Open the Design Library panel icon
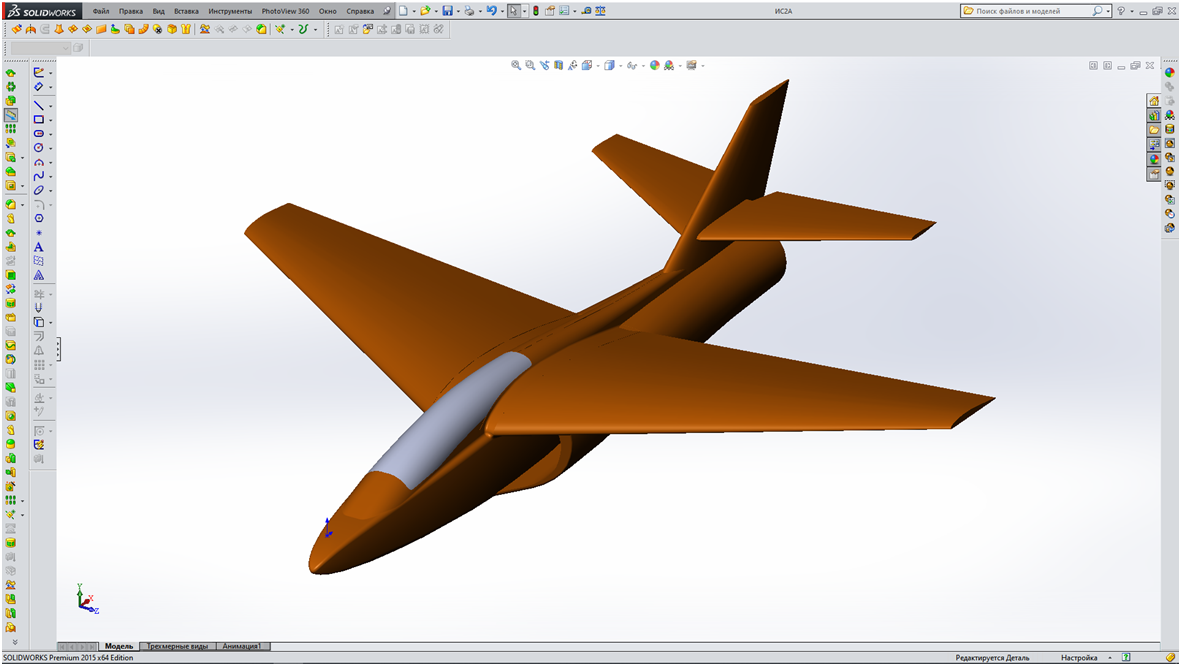The width and height of the screenshot is (1181, 666). 1154,115
